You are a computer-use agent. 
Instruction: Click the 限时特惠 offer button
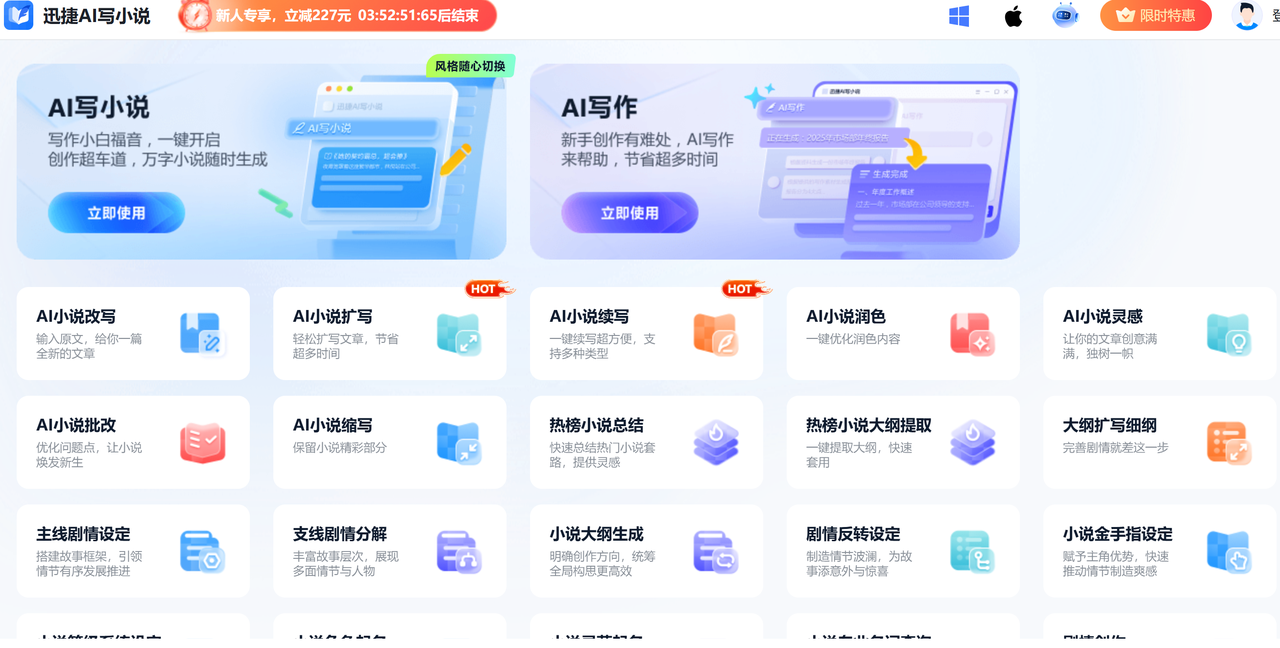click(1156, 15)
